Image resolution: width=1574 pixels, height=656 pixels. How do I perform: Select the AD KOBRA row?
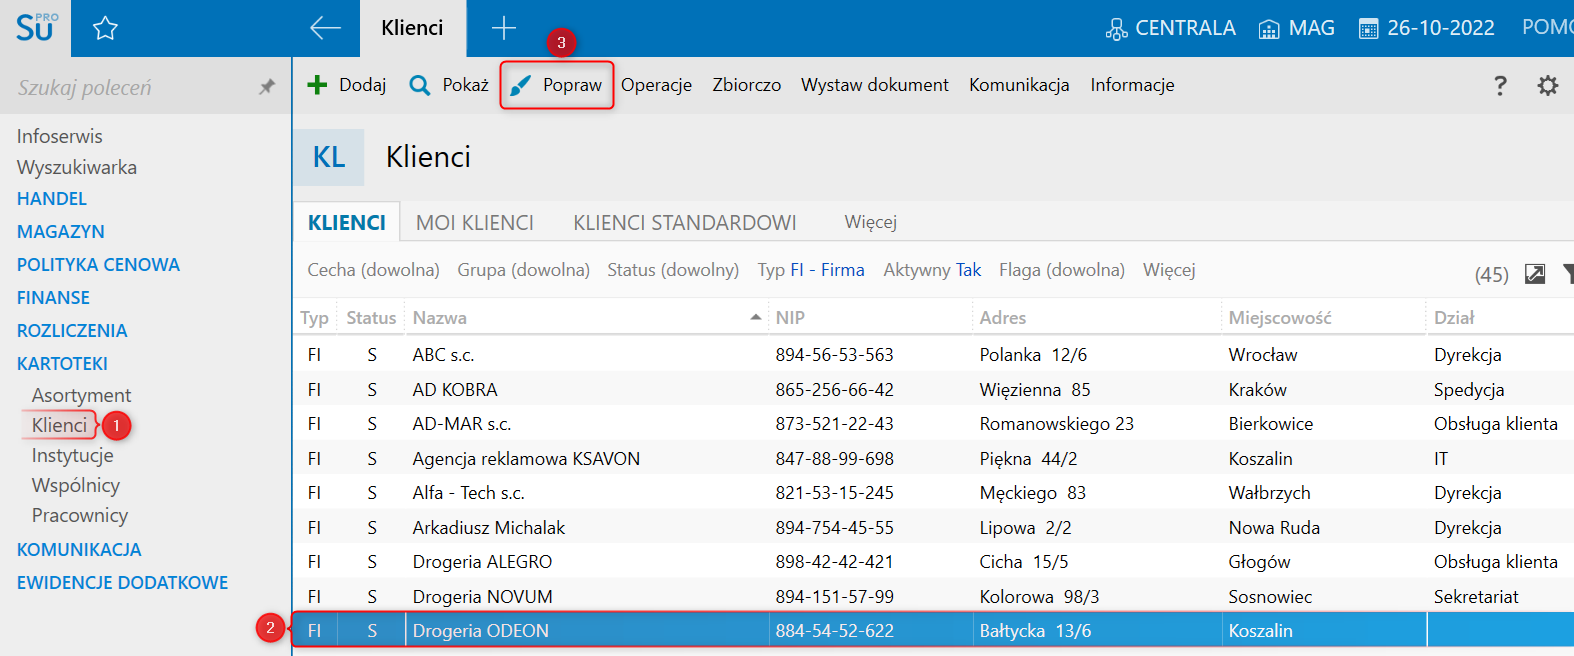(933, 389)
